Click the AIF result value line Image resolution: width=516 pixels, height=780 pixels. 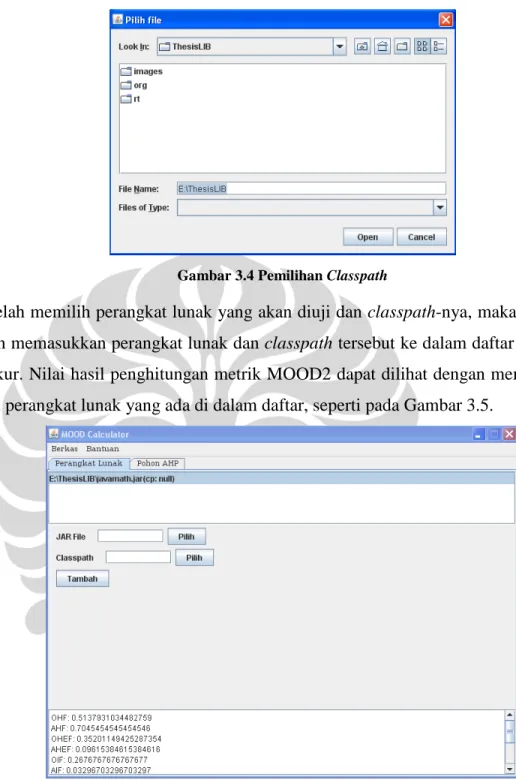coord(101,770)
